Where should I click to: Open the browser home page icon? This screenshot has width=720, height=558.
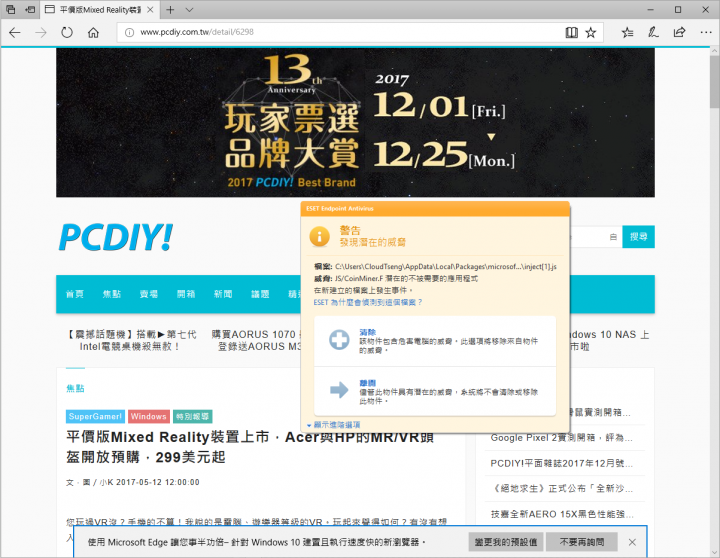click(93, 32)
